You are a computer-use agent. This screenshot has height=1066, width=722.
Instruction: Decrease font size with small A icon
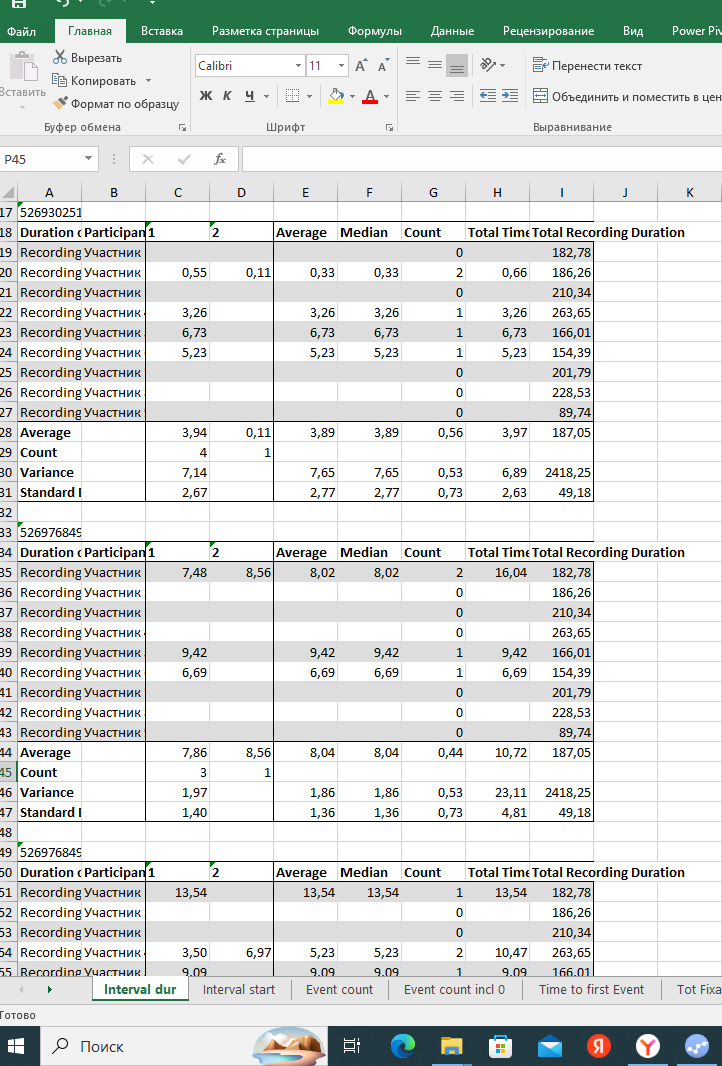pyautogui.click(x=383, y=66)
